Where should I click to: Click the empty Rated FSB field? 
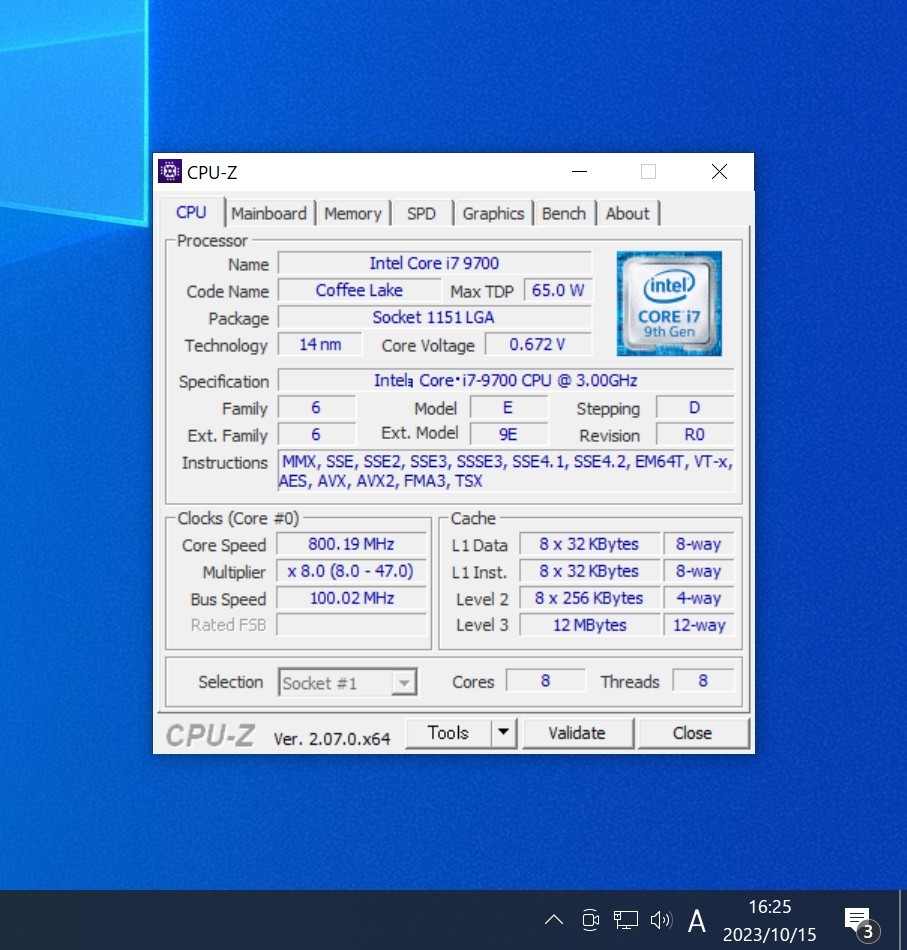pos(351,625)
